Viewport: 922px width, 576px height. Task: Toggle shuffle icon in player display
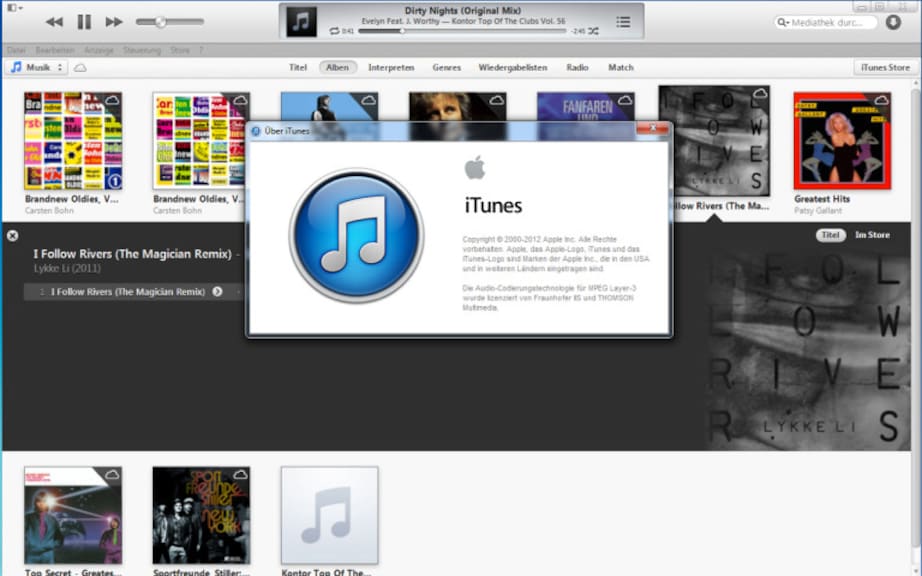(593, 31)
